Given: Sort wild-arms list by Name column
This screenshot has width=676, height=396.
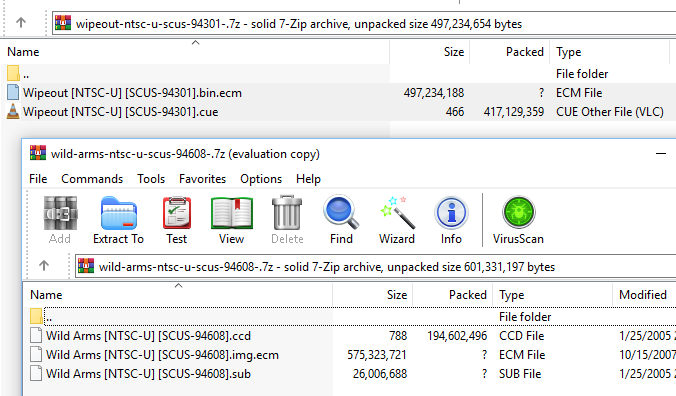Looking at the screenshot, I should [x=178, y=295].
